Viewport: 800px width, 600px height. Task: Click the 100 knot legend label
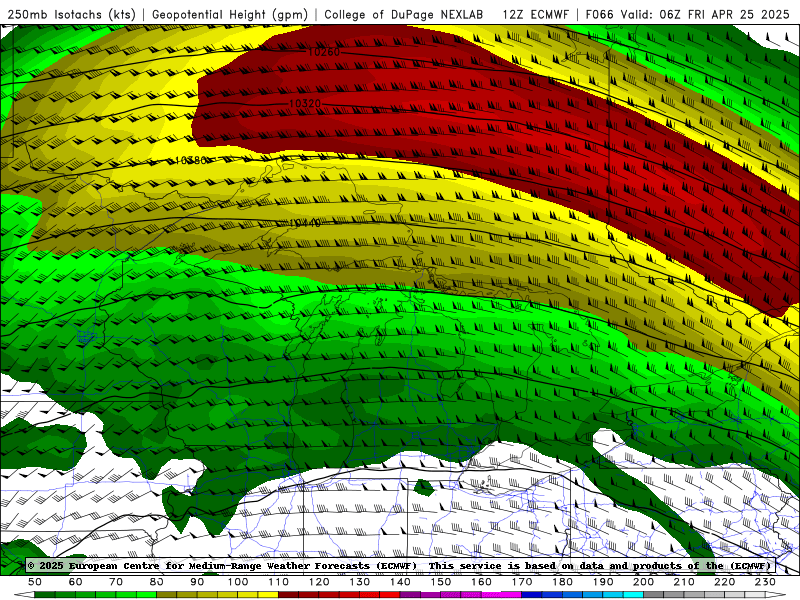click(x=238, y=582)
